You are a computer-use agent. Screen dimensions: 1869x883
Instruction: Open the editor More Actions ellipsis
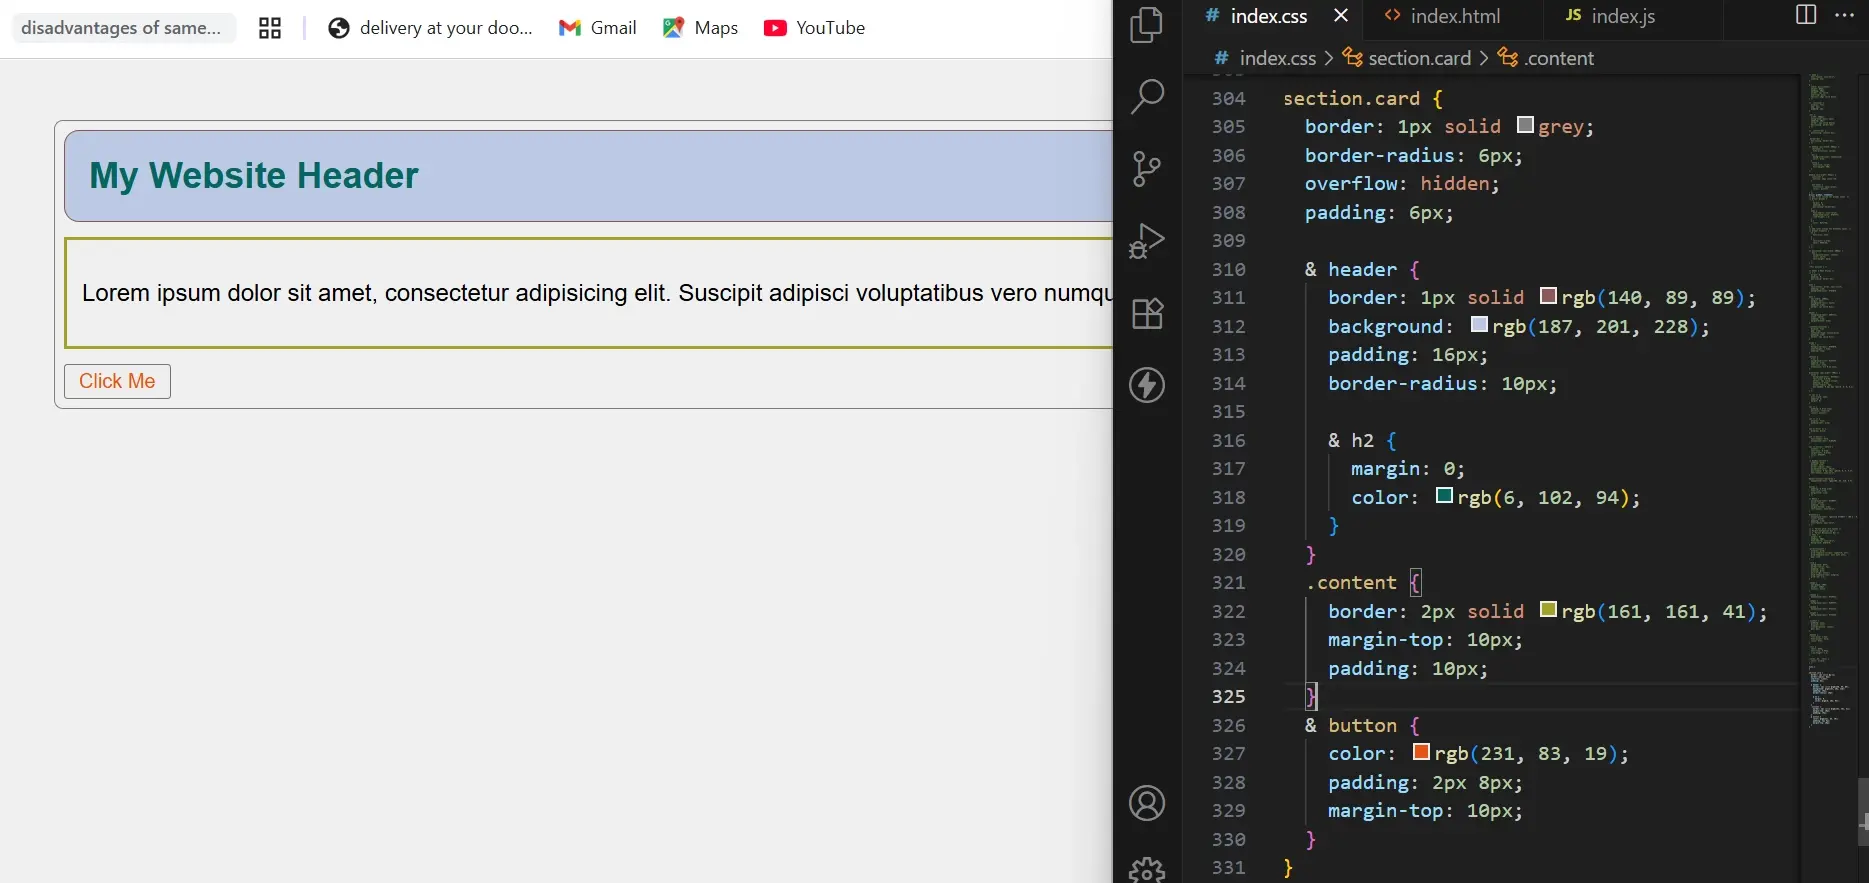(1845, 15)
